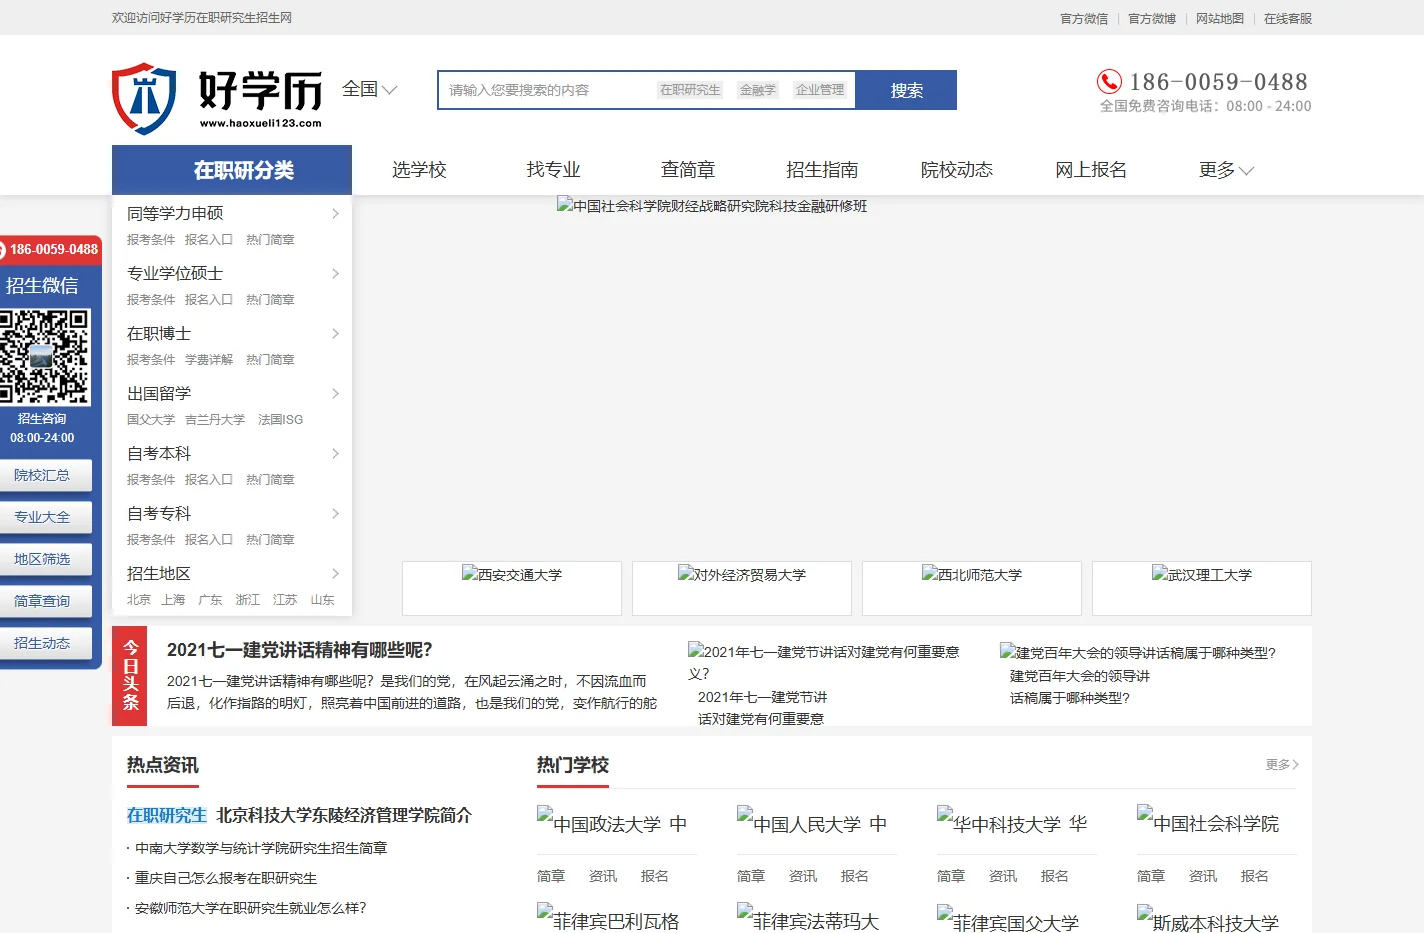Open the 在职研分类 menu header
The height and width of the screenshot is (933, 1424).
232,170
